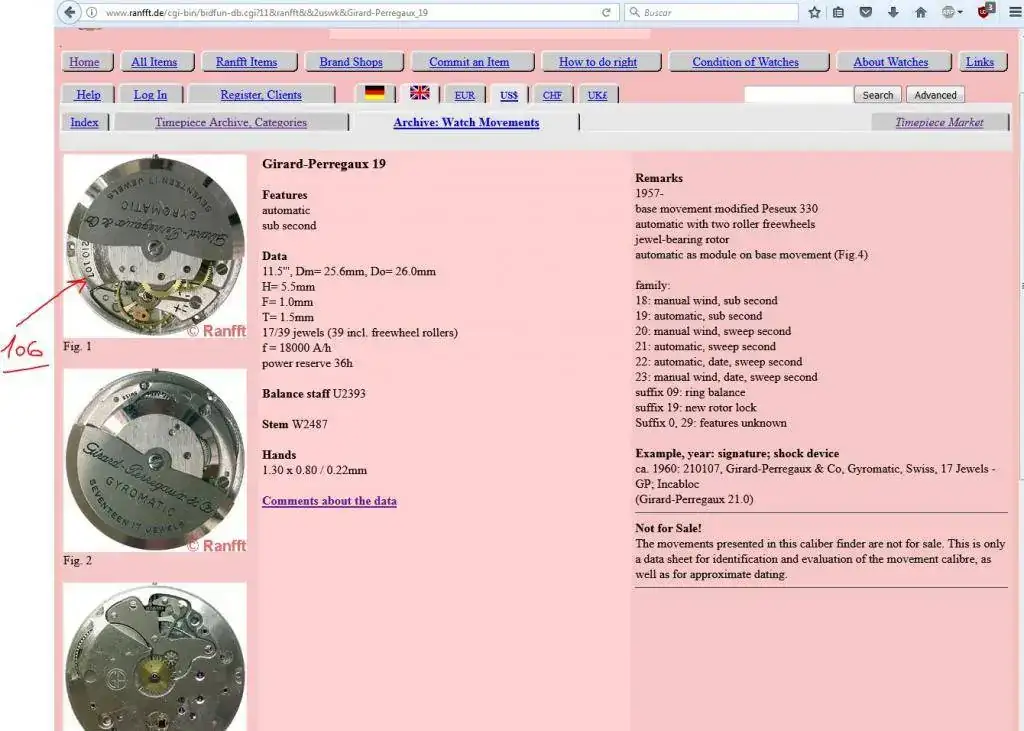1024x731 pixels.
Task: Click the power reserve 36h text
Action: (307, 363)
